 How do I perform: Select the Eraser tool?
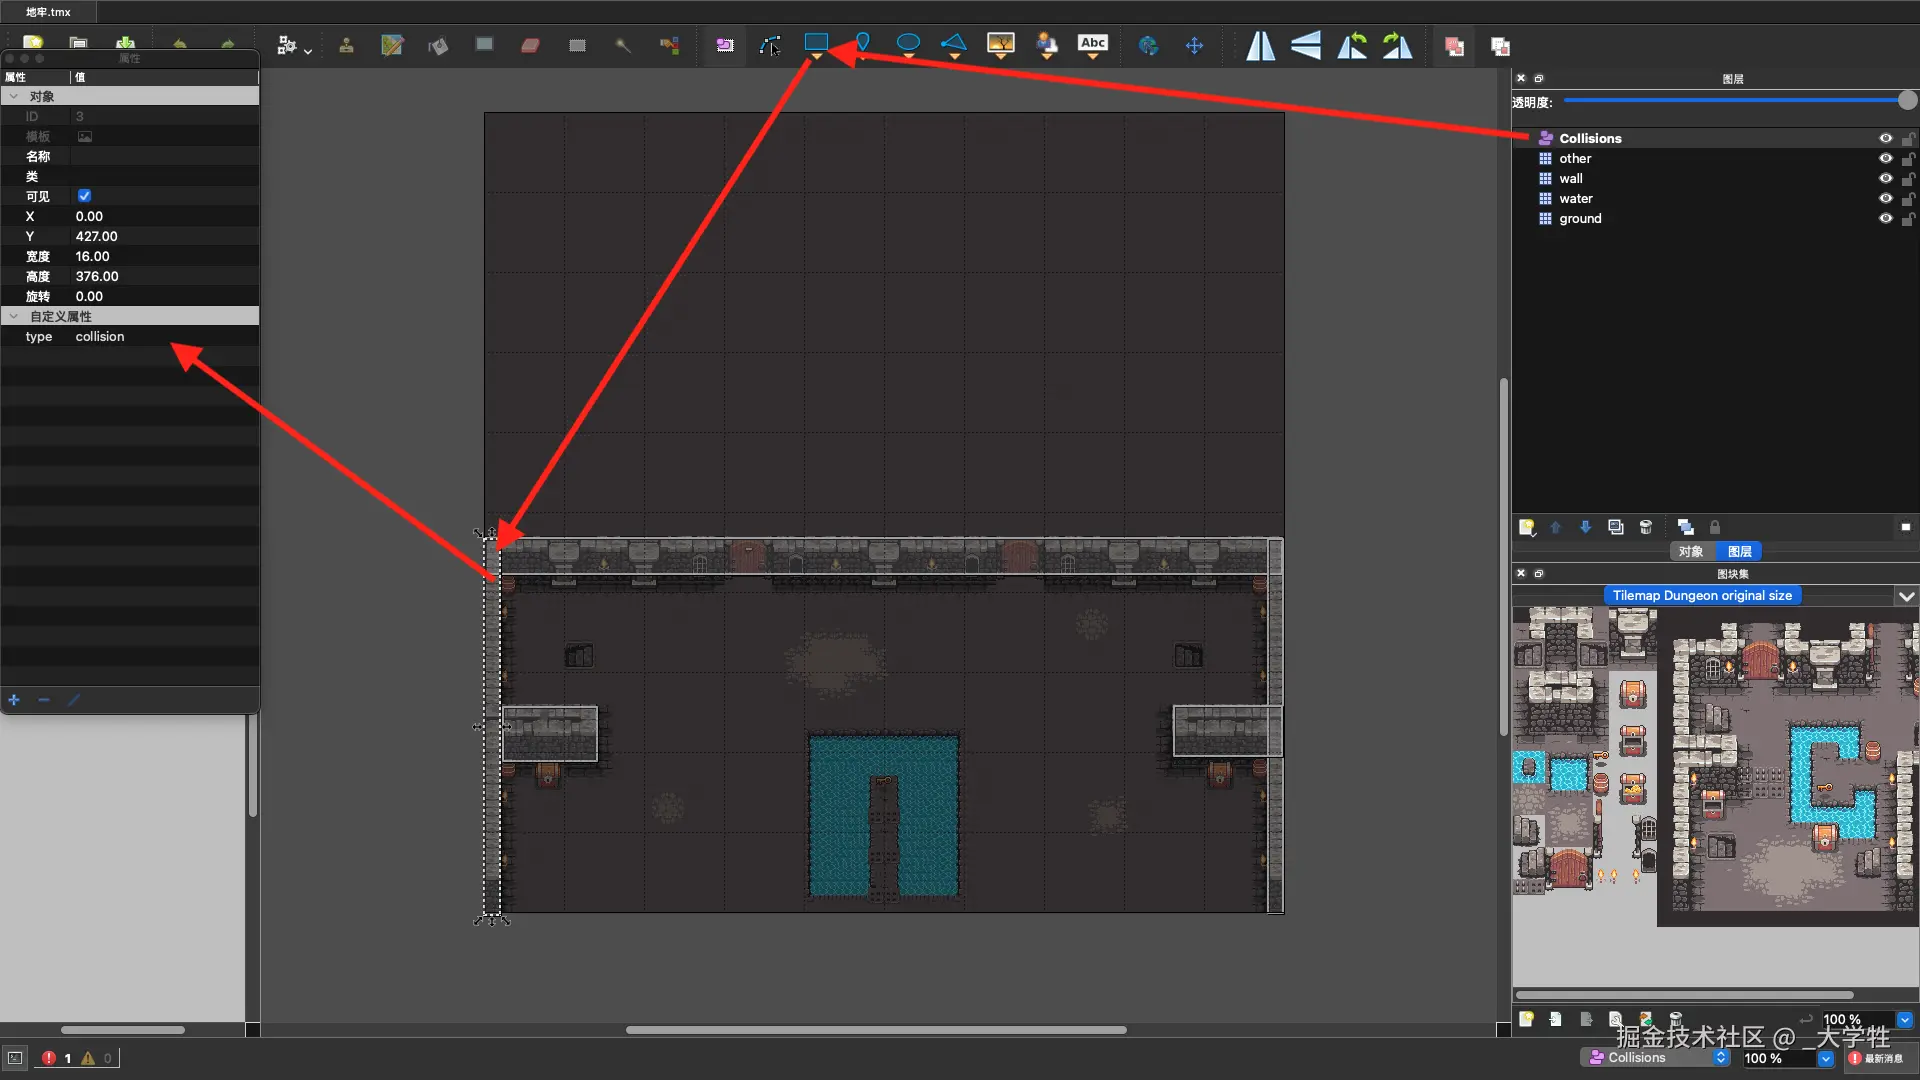coord(530,46)
